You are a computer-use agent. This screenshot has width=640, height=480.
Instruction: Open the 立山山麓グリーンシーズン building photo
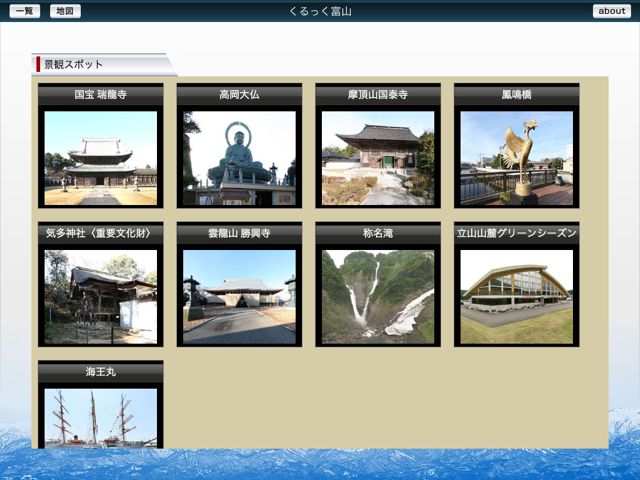(517, 297)
